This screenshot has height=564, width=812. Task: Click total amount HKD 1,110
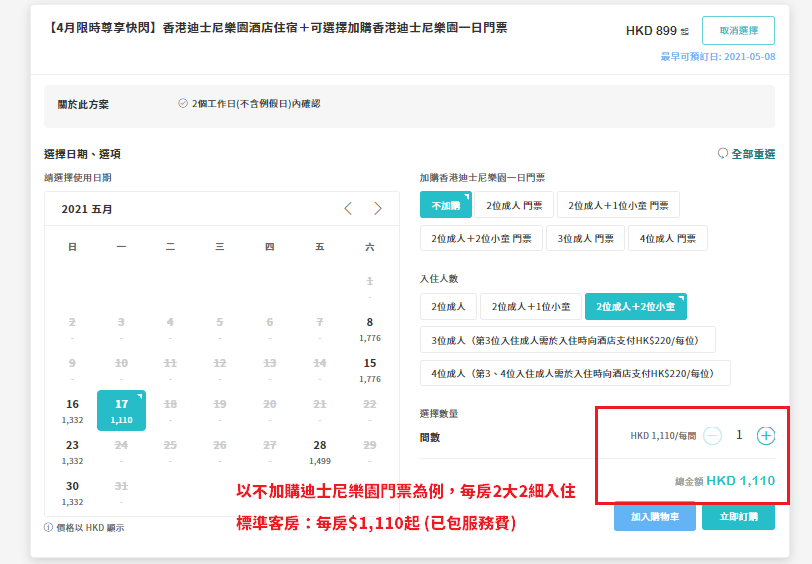tap(741, 481)
